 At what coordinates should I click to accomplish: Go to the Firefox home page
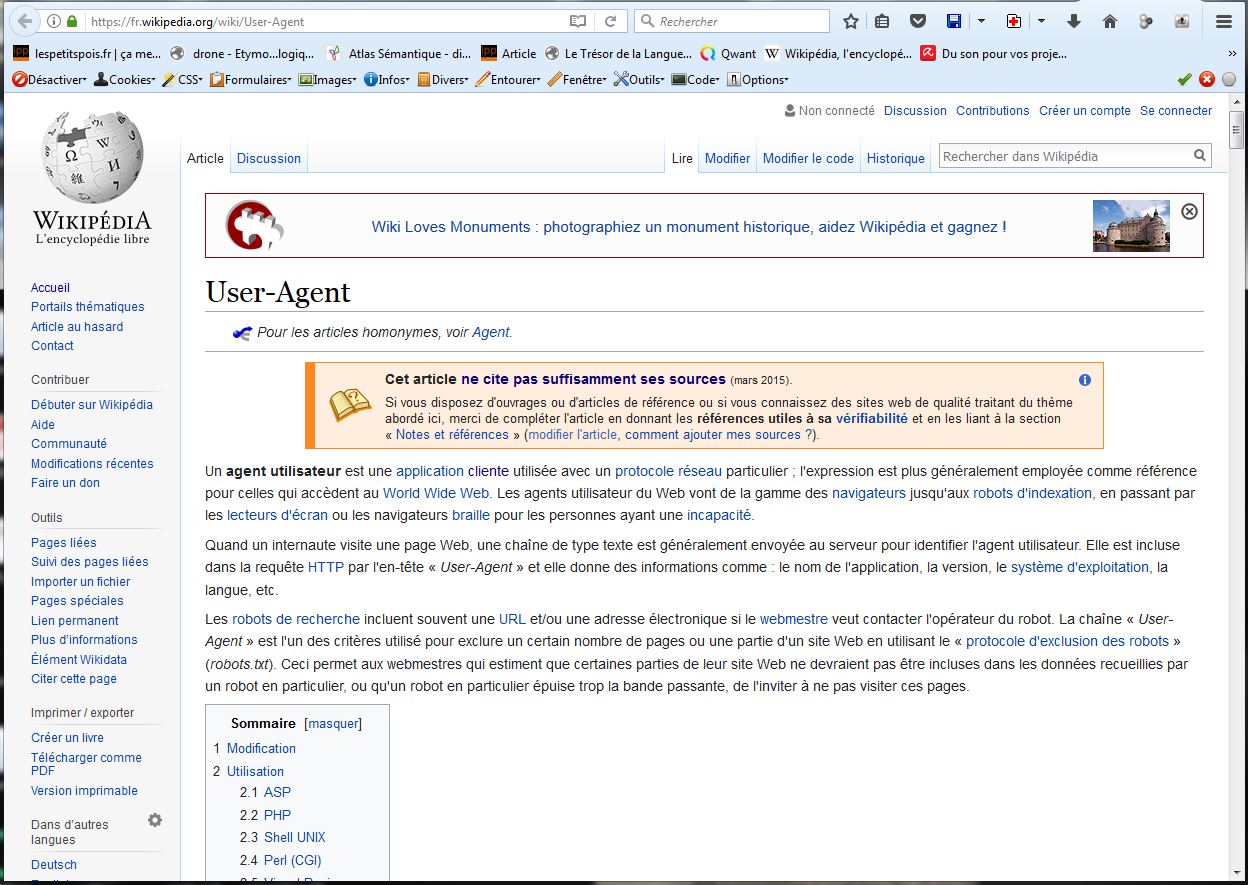pos(1109,21)
